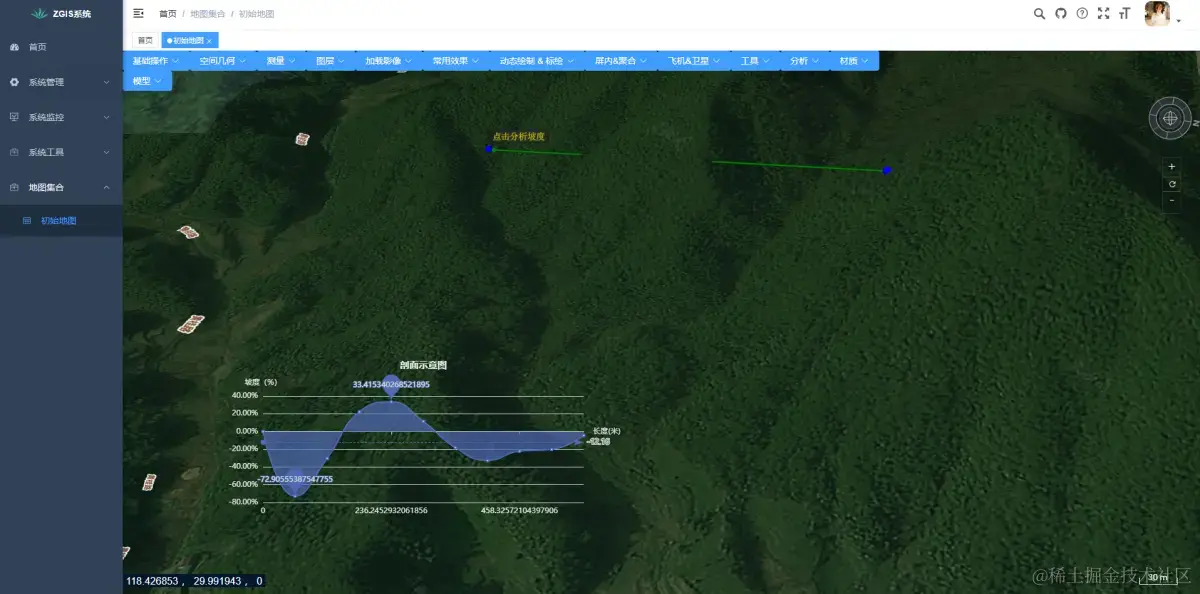Click the 长度(米) axis title
Image resolution: width=1200 pixels, height=594 pixels.
[x=607, y=431]
